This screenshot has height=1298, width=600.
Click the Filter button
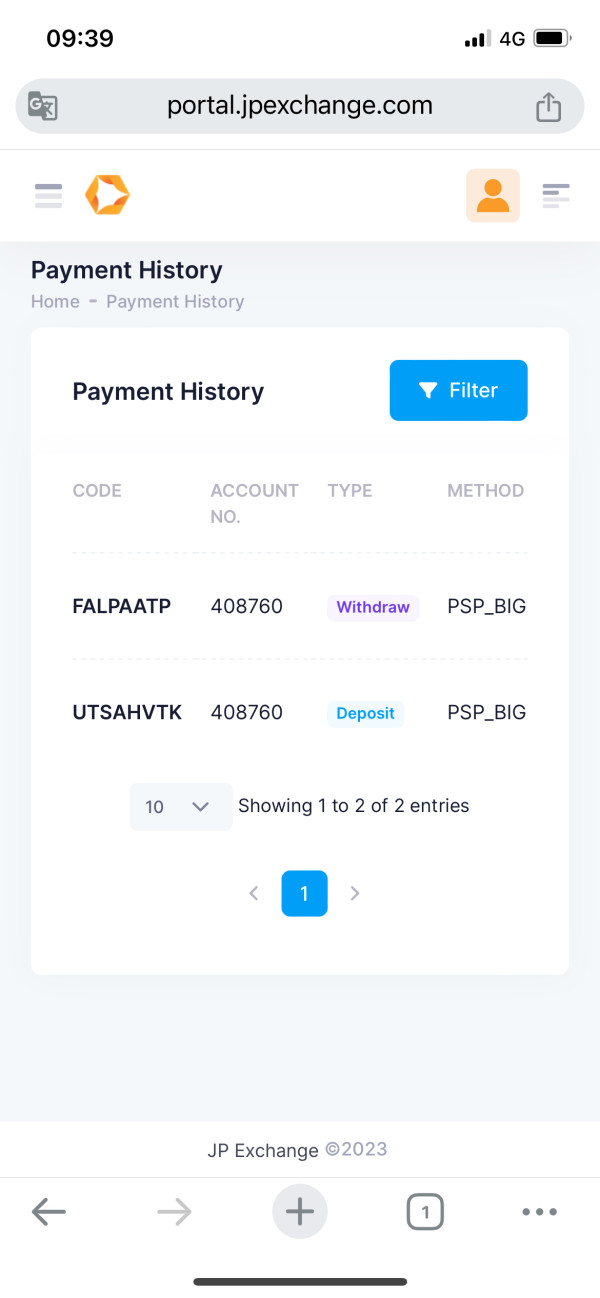pos(458,390)
